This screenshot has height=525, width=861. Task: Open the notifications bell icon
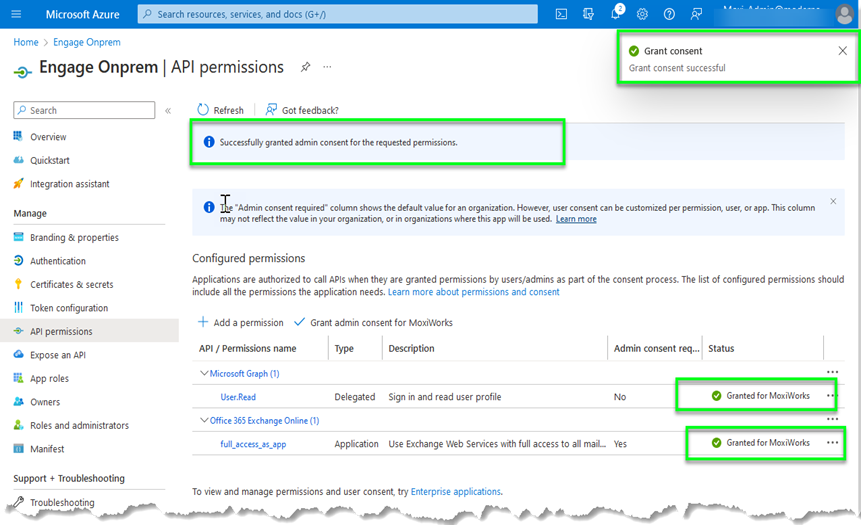pyautogui.click(x=616, y=14)
